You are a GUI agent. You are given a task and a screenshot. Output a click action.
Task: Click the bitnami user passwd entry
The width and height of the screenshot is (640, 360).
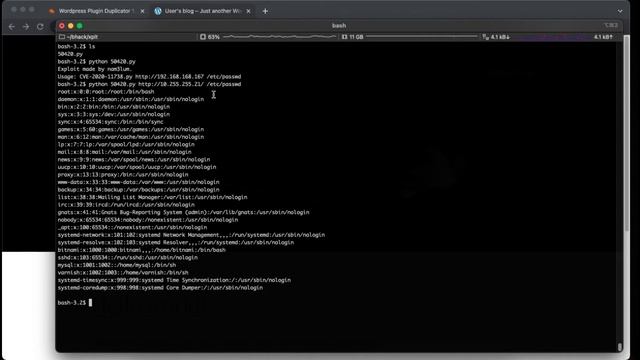(x=142, y=250)
